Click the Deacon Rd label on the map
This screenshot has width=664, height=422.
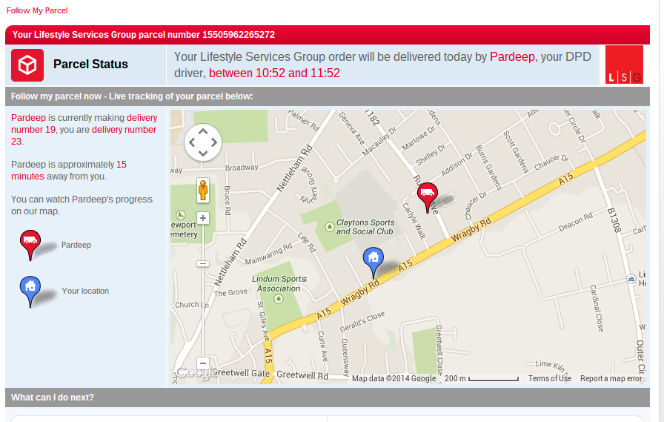pos(575,221)
